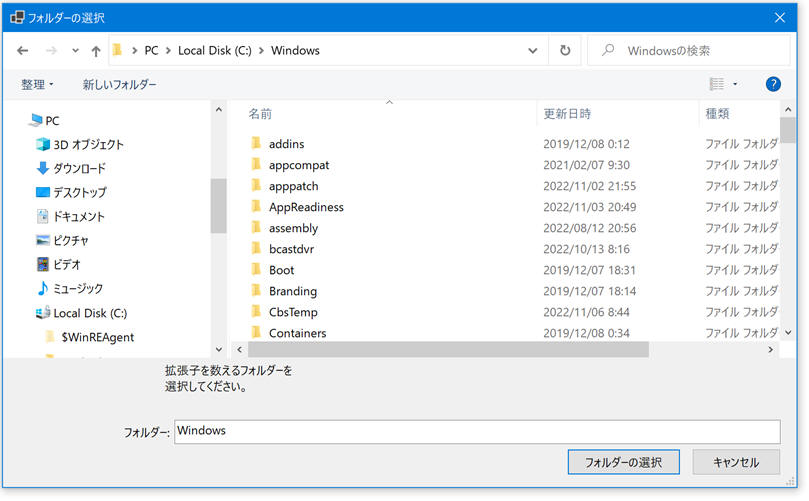Image resolution: width=809 pixels, height=501 pixels.
Task: Go up one folder level
Action: pyautogui.click(x=96, y=51)
